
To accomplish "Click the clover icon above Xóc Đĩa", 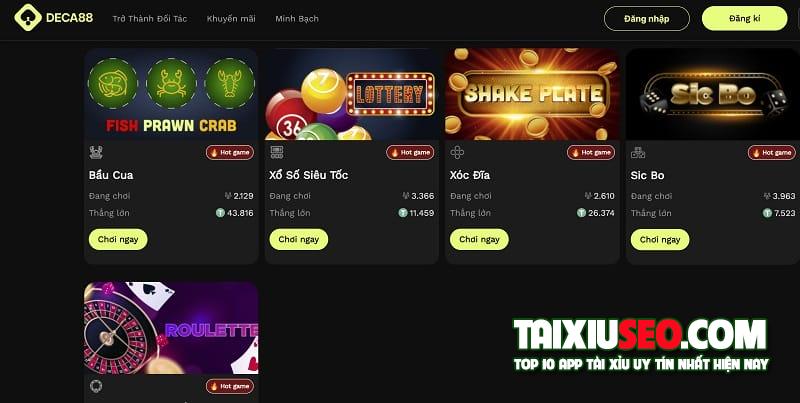I will tap(457, 152).
